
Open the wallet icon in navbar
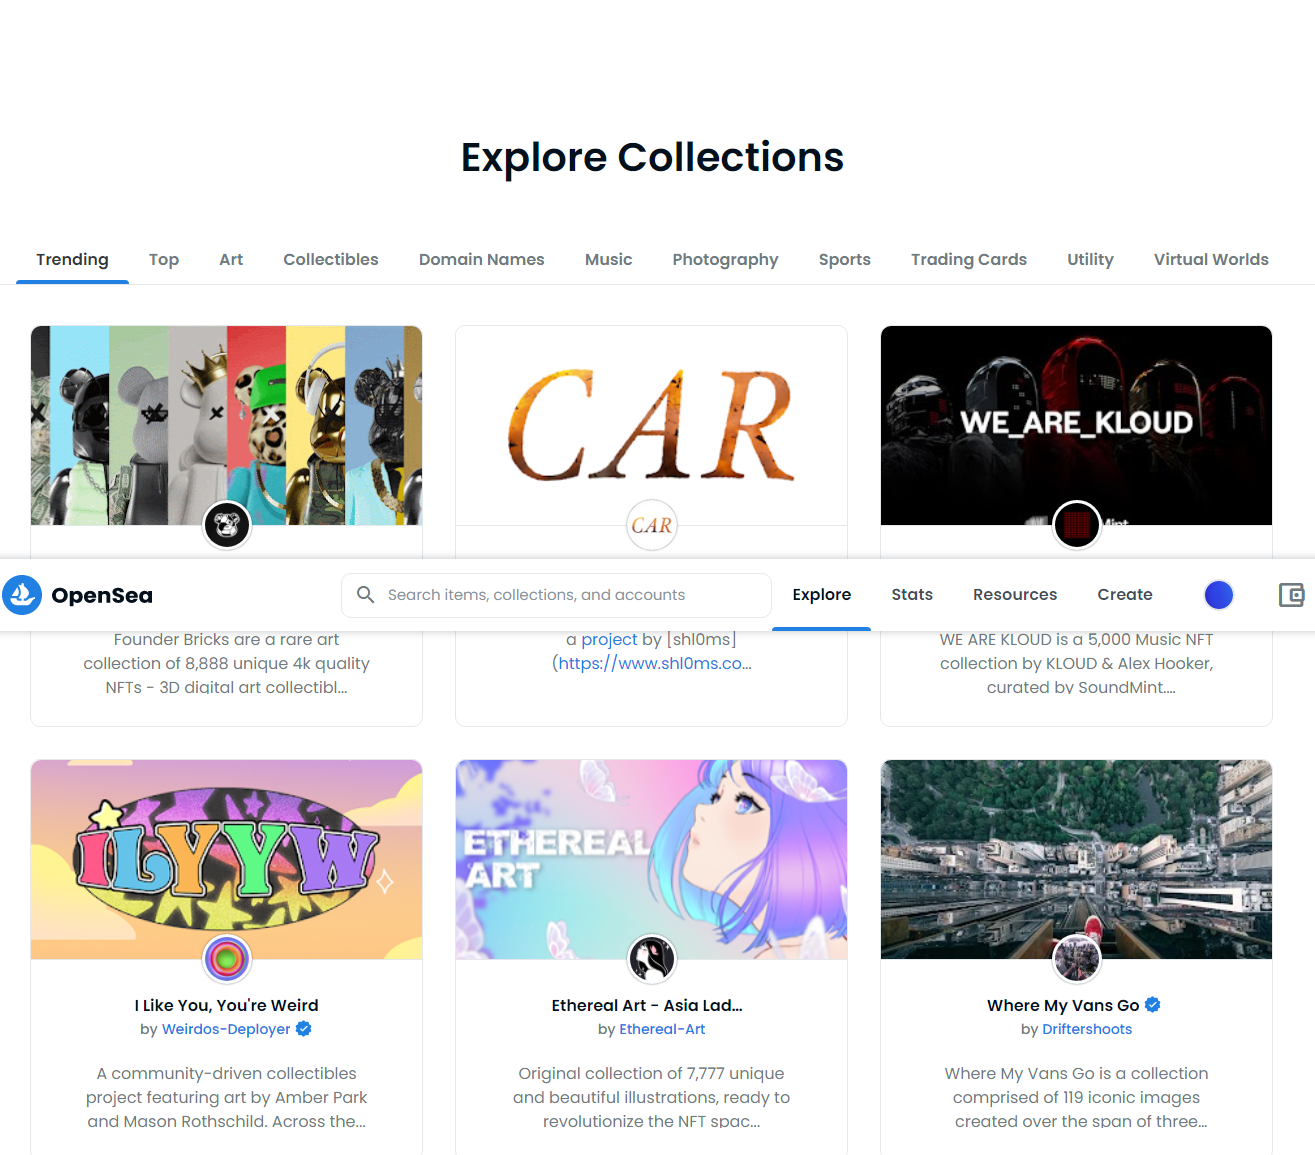1292,595
